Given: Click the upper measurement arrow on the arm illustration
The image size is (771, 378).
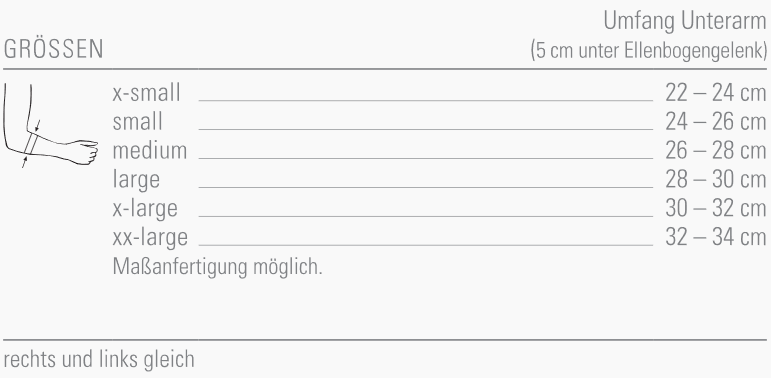Looking at the screenshot, I should [38, 126].
